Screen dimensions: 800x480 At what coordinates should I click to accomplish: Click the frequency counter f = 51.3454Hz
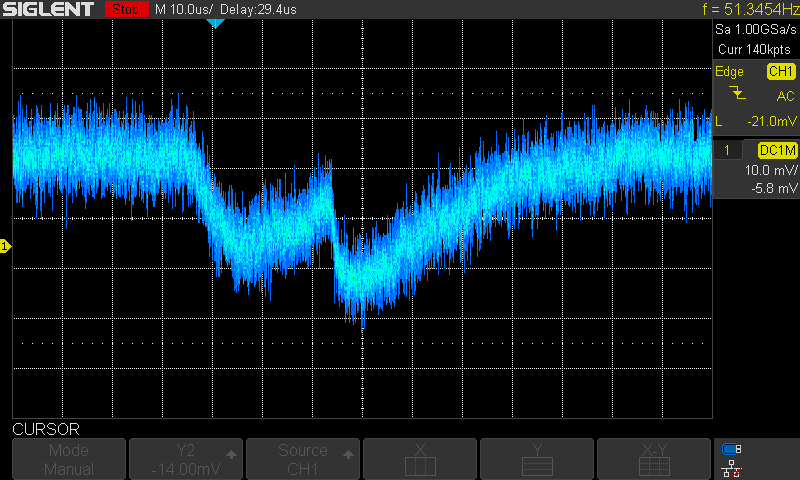click(x=751, y=9)
